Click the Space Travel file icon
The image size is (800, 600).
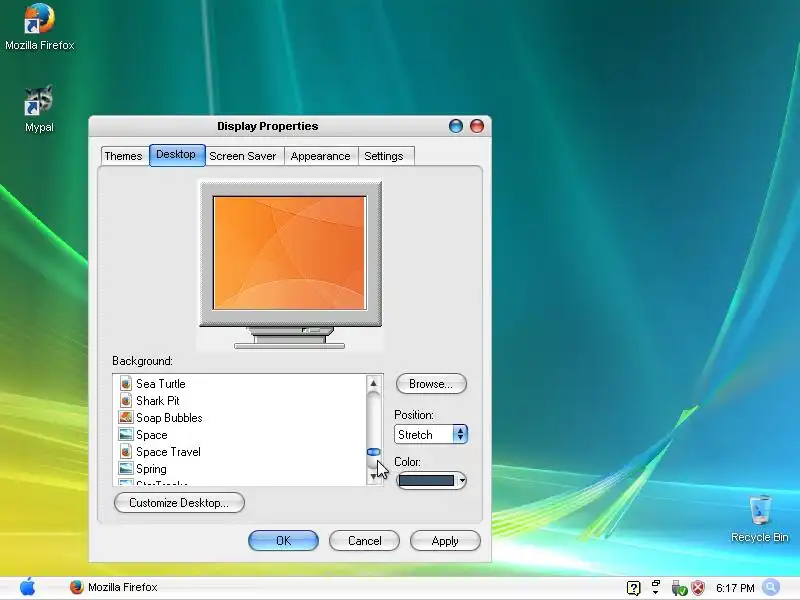click(x=126, y=452)
